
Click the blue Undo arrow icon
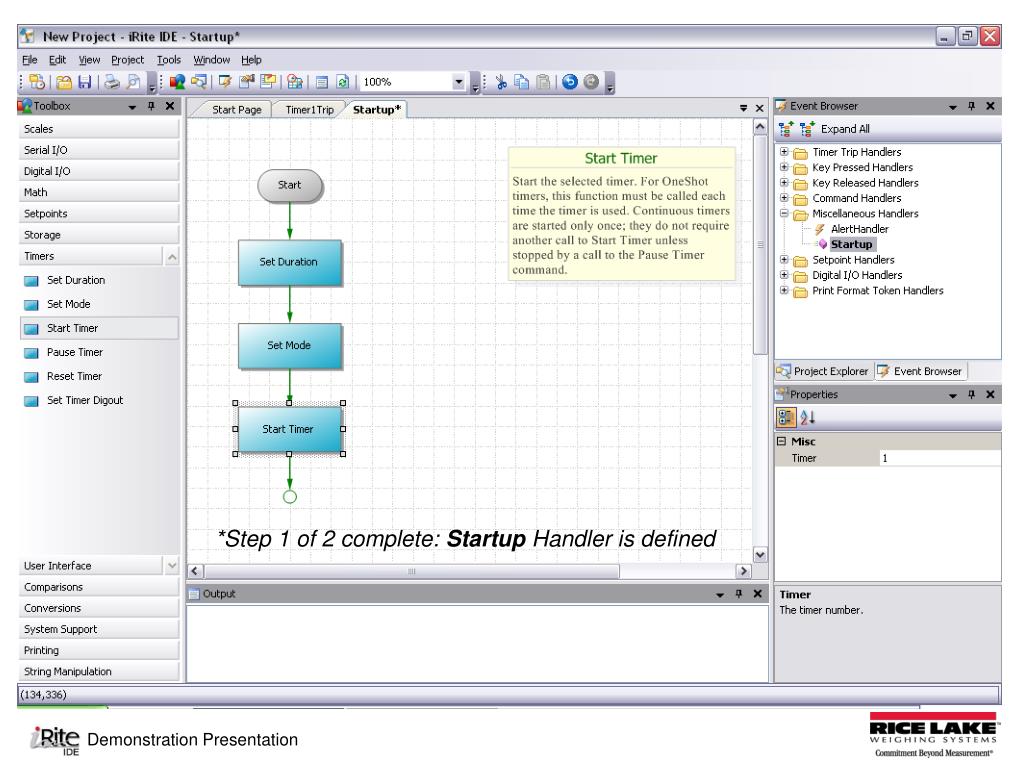click(x=570, y=82)
